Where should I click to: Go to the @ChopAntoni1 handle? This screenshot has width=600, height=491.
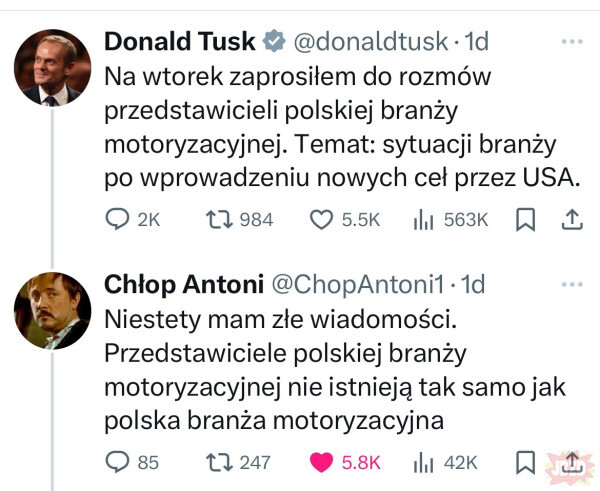357,284
